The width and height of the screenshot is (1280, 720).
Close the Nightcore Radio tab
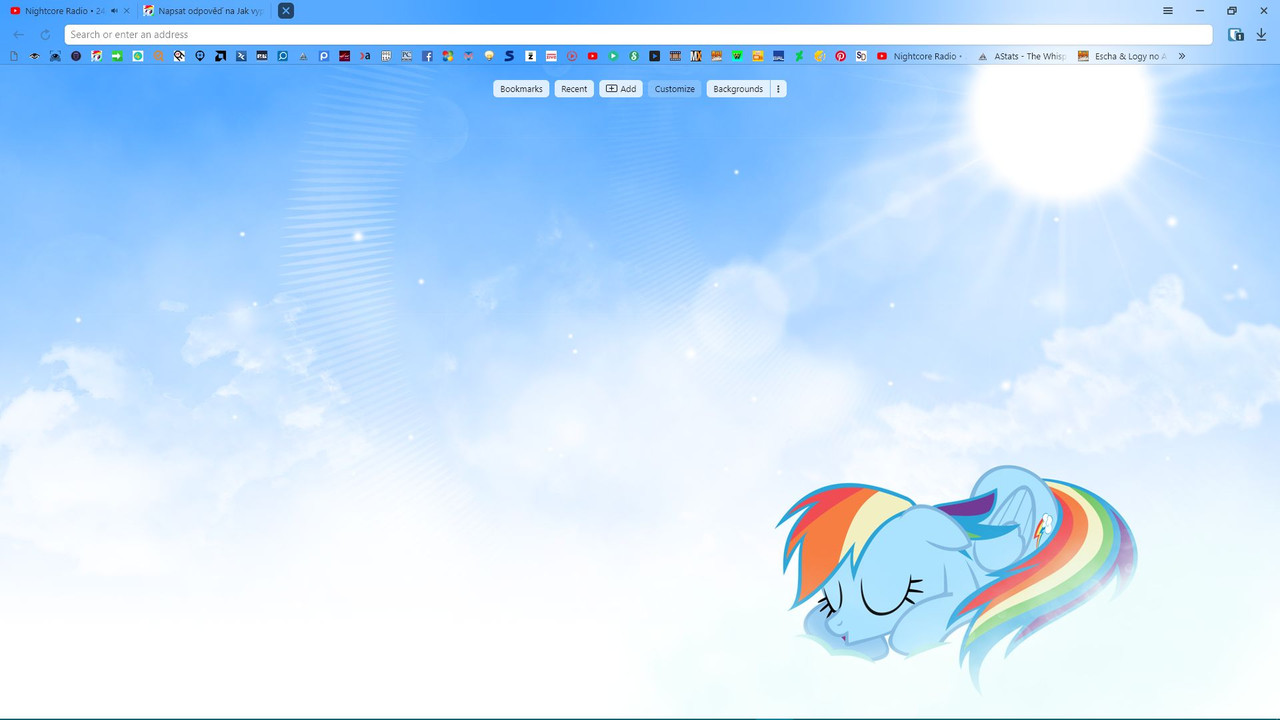pyautogui.click(x=126, y=11)
